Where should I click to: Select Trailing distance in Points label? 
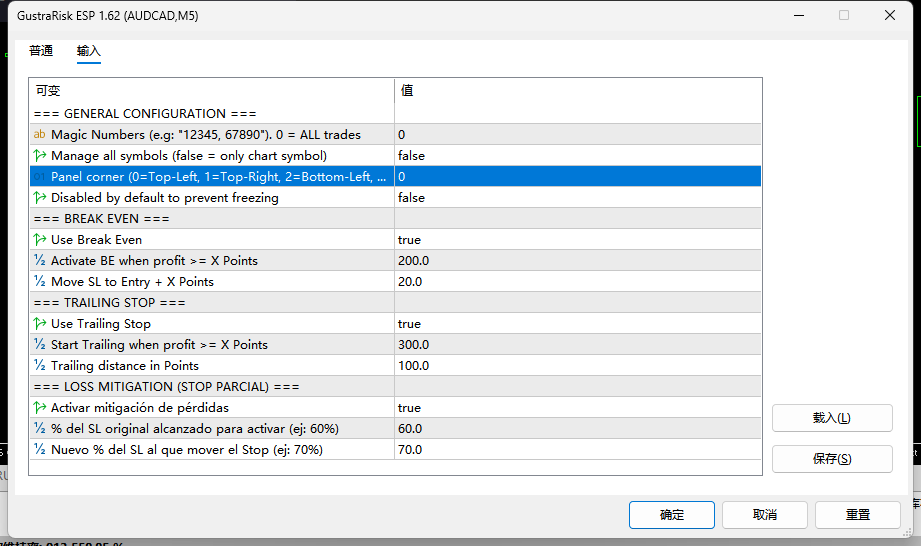[x=125, y=366]
